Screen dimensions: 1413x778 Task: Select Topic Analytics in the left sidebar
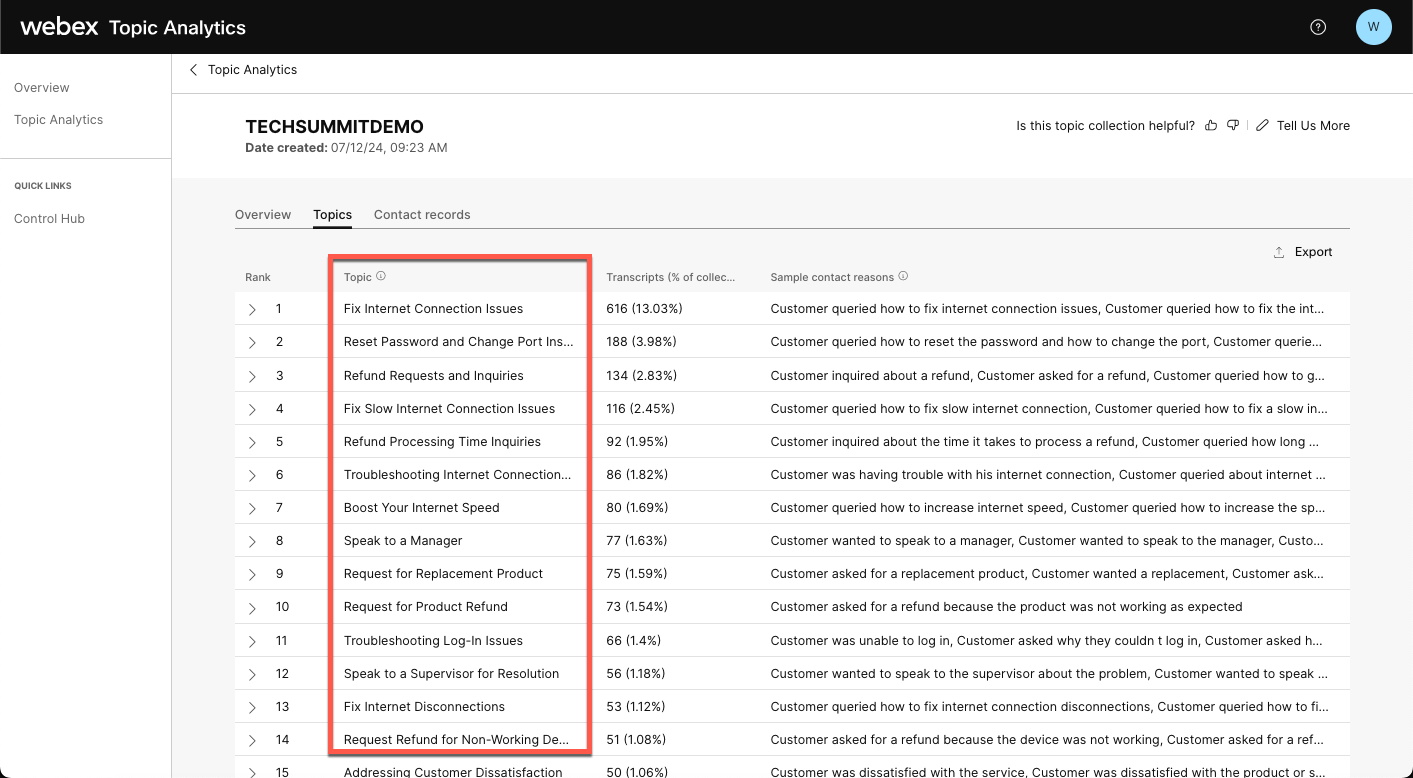click(58, 120)
